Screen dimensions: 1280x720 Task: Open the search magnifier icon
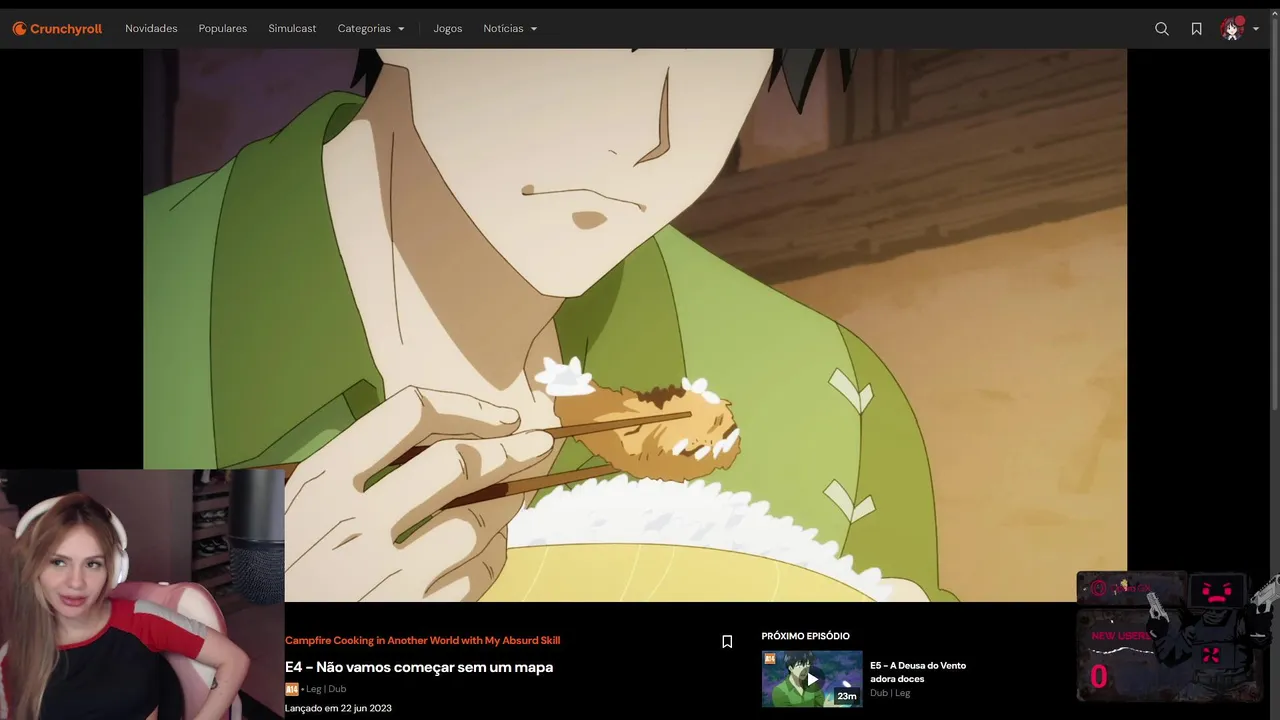[x=1162, y=29]
